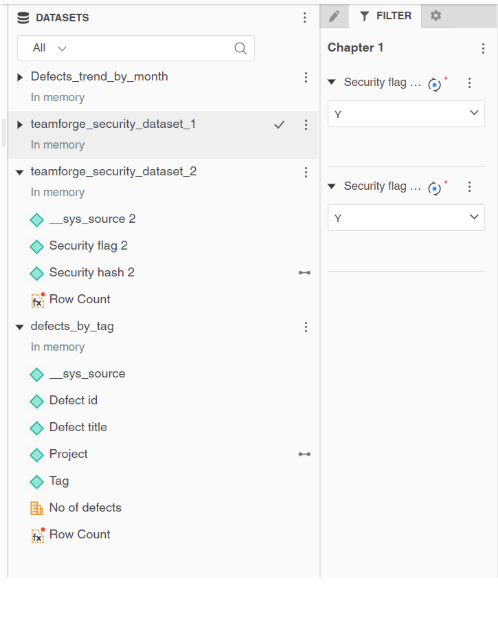Screen dimensions: 498x620
Task: Click the second Security flag target scope icon
Action: pos(435,188)
